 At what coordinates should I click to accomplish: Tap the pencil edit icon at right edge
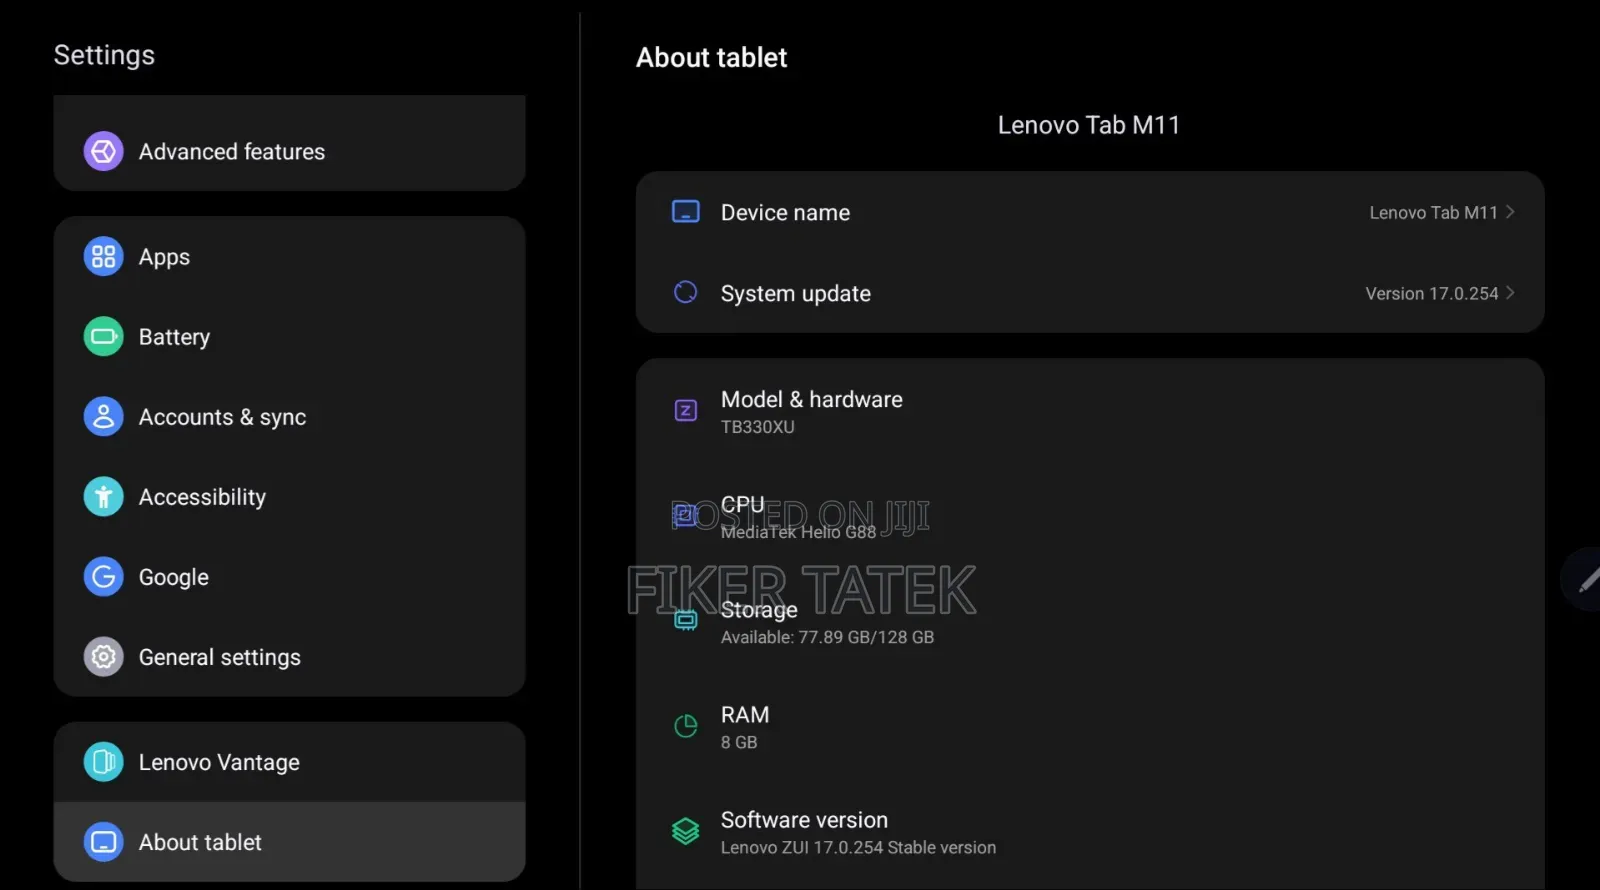point(1586,579)
